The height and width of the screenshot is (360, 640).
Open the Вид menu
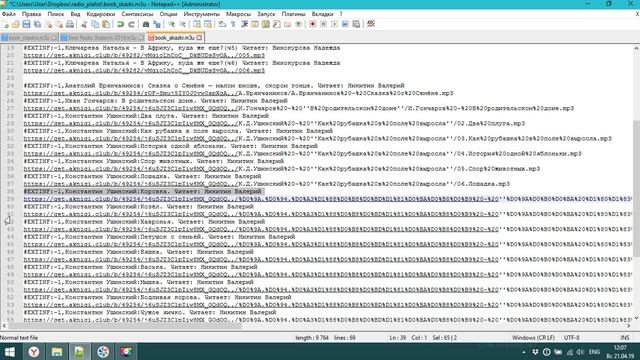(76, 14)
